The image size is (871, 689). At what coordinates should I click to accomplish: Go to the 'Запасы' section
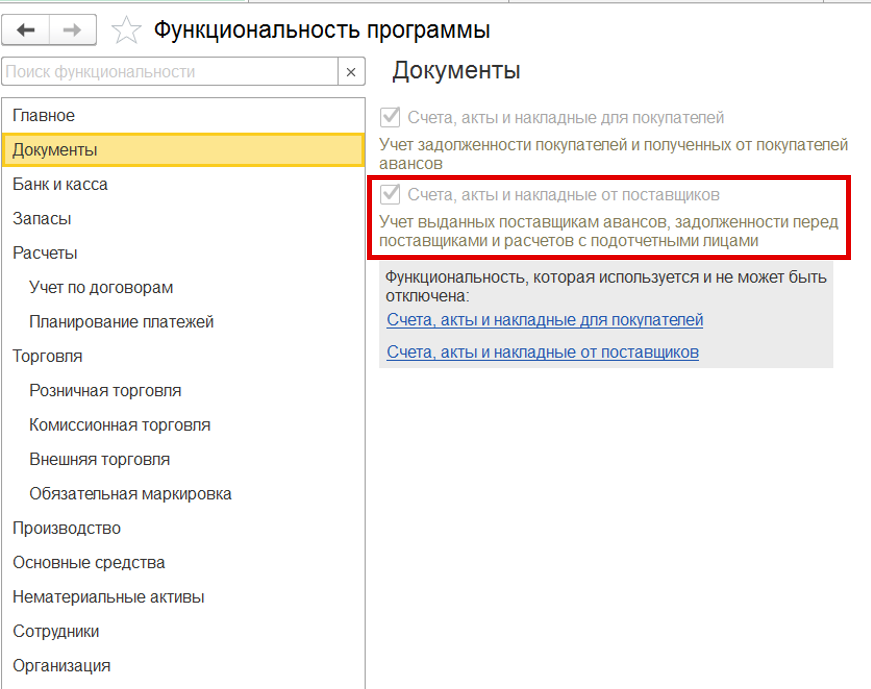pos(42,219)
